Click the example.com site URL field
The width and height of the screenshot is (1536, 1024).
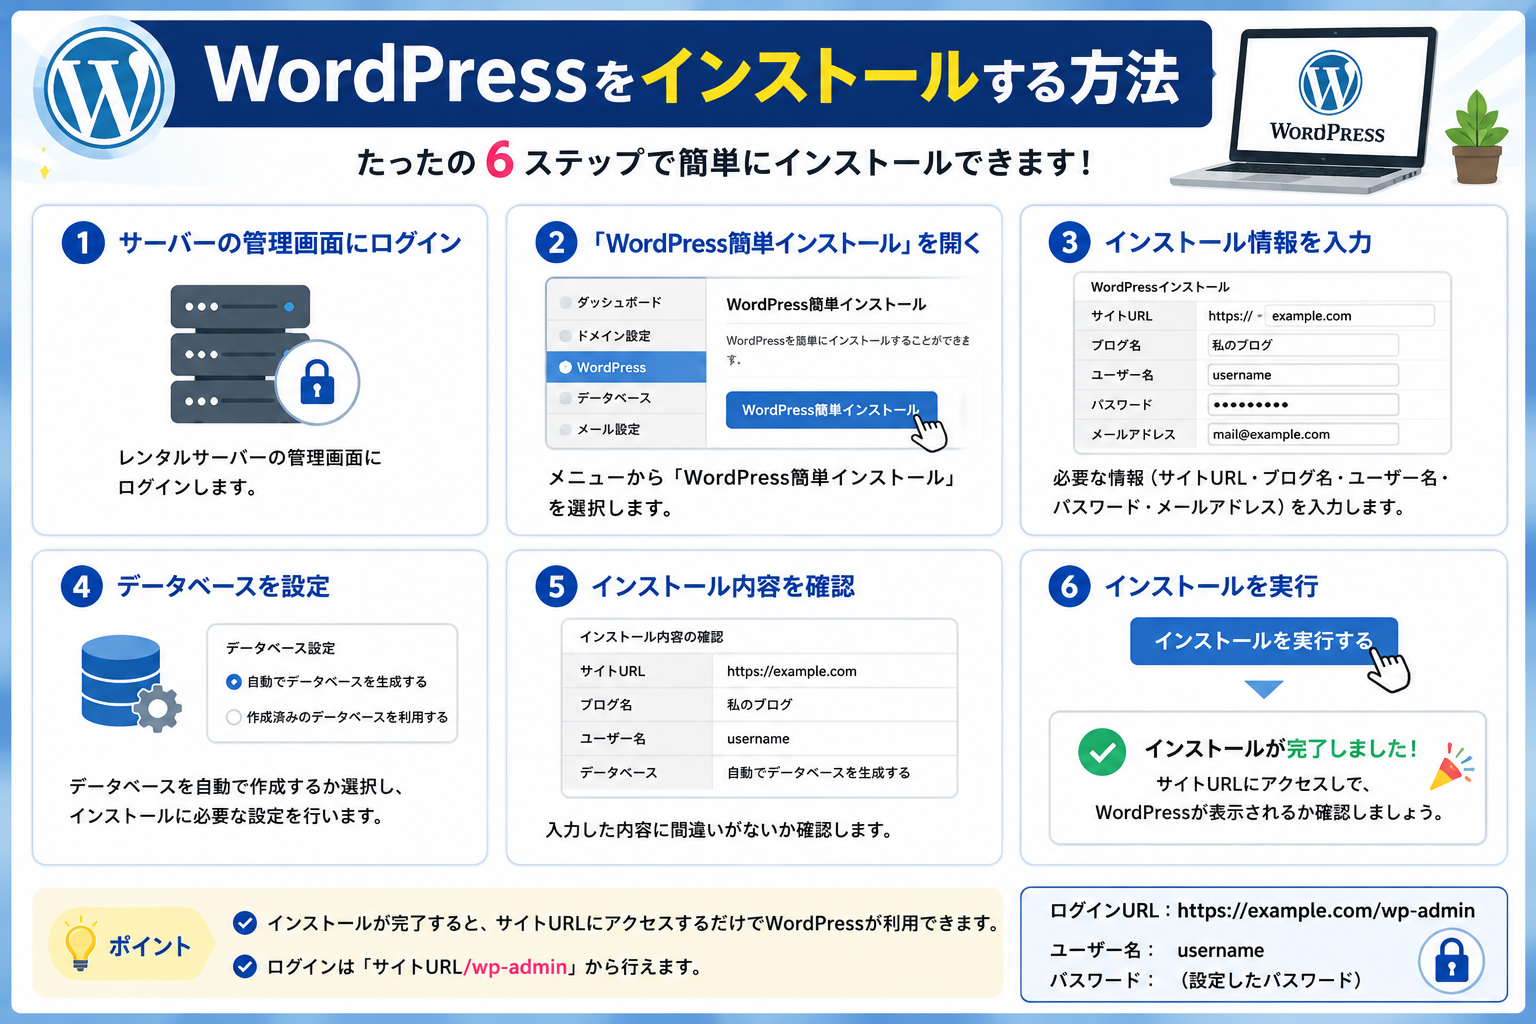(x=1349, y=316)
